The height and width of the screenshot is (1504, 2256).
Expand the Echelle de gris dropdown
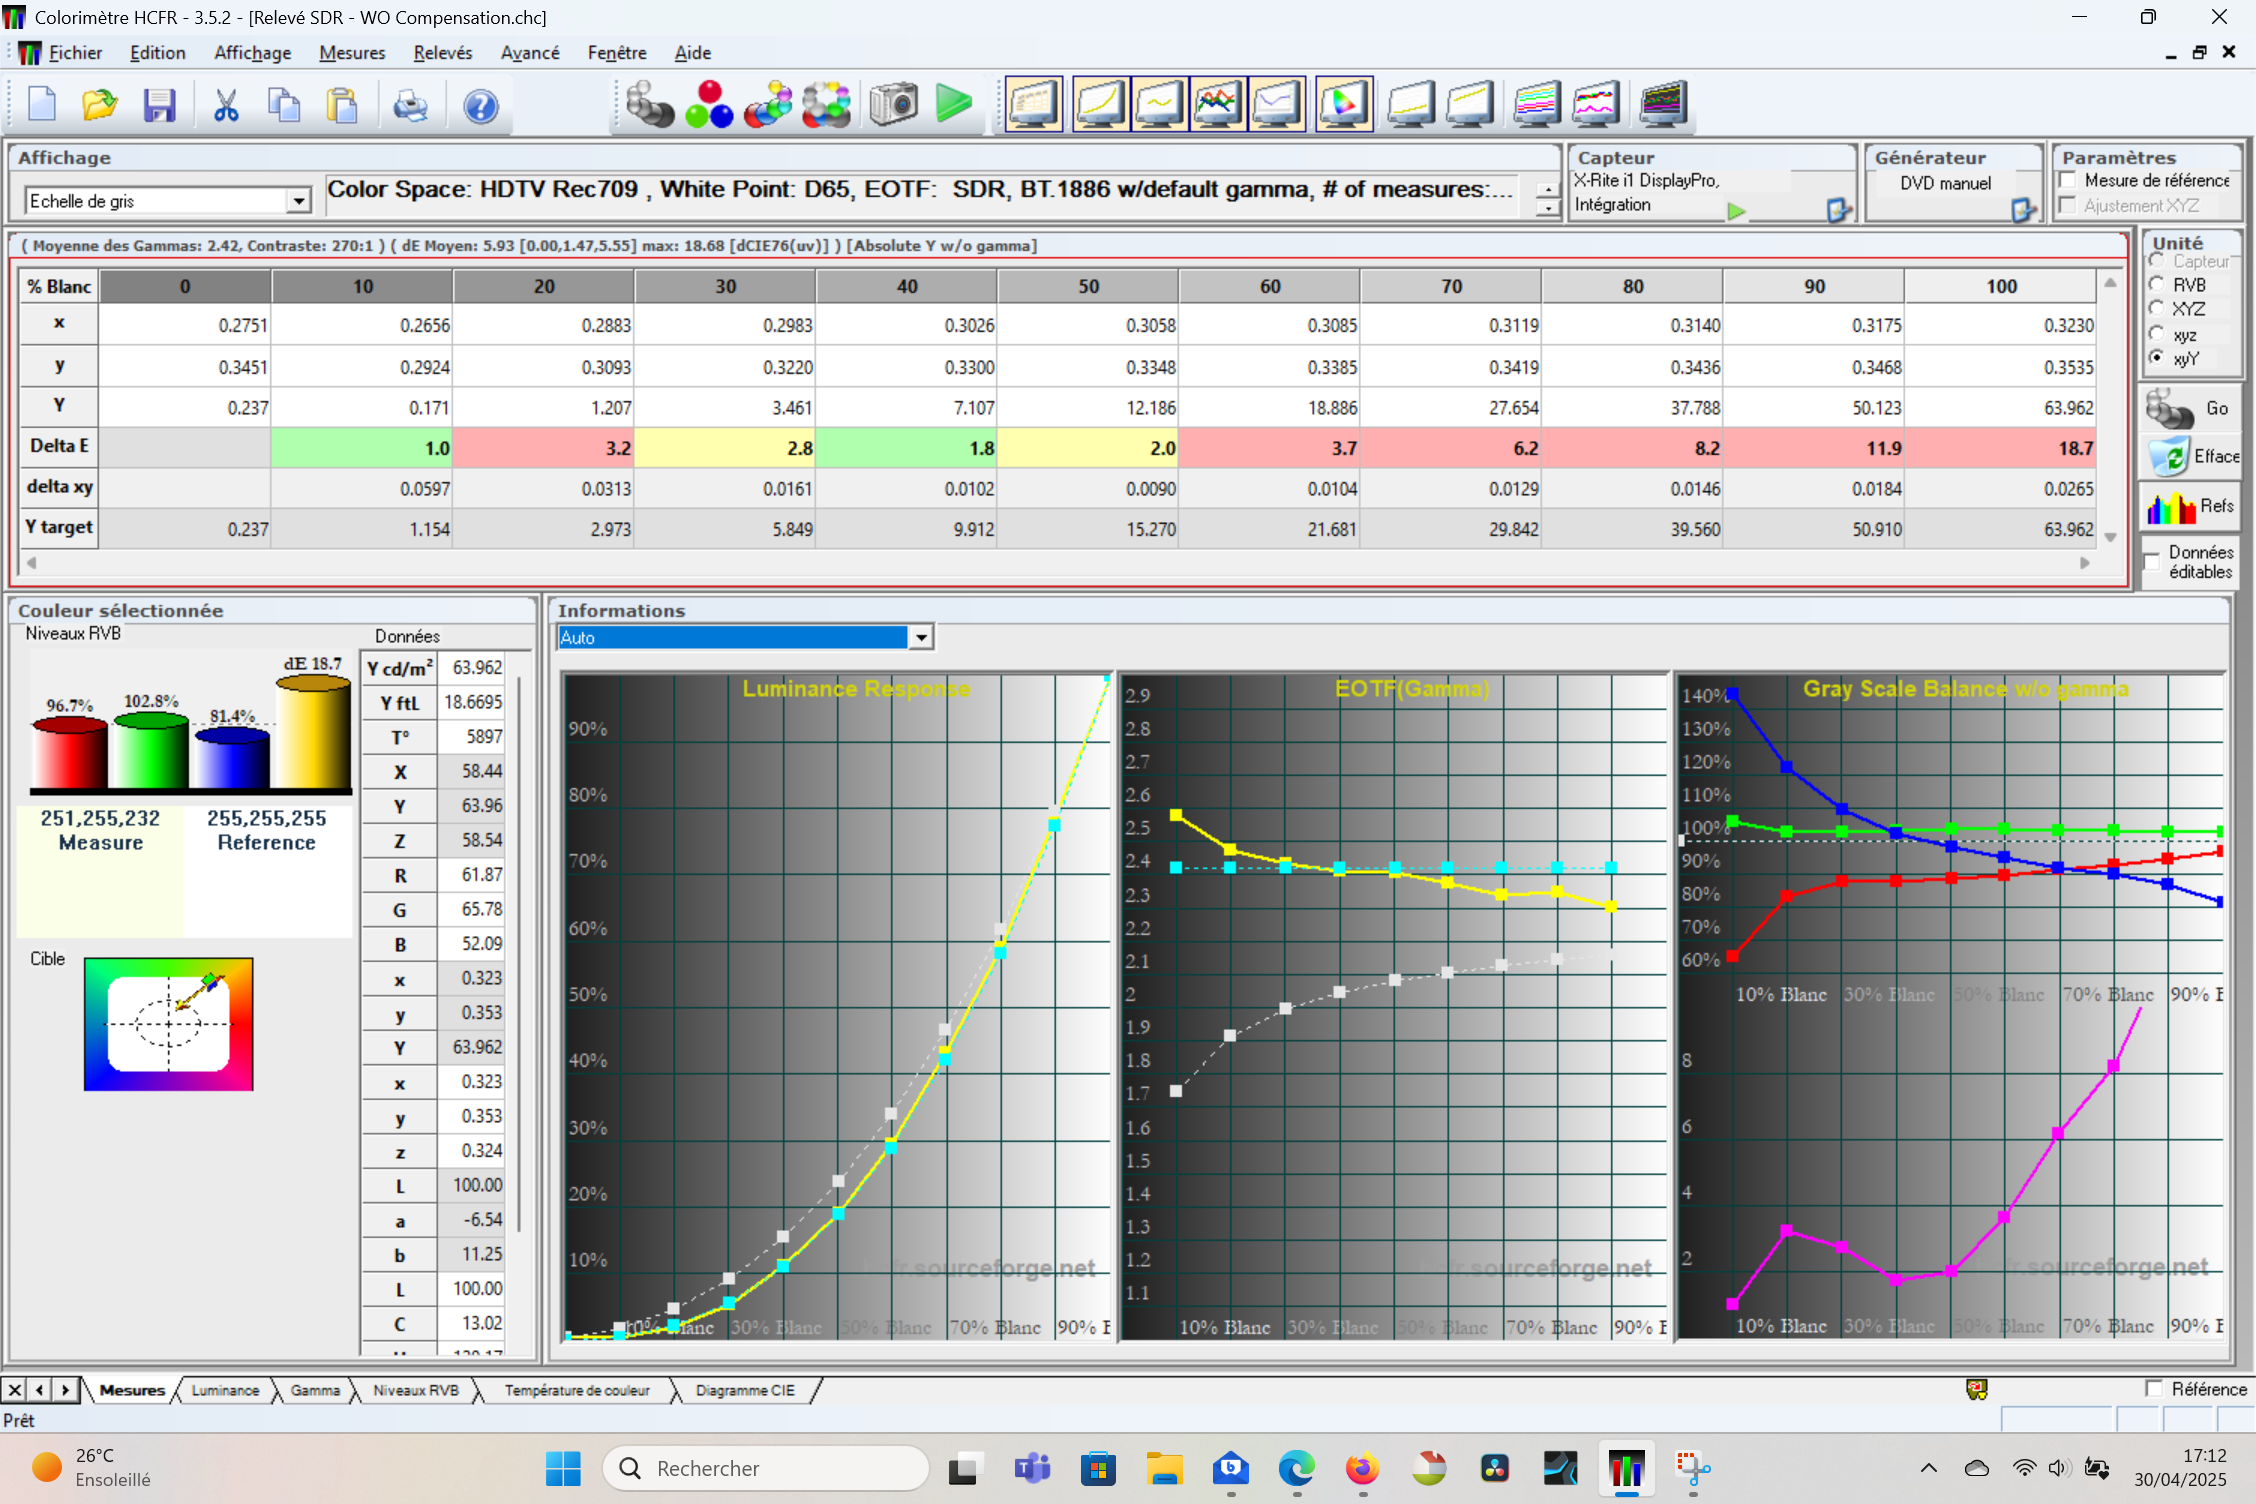298,201
